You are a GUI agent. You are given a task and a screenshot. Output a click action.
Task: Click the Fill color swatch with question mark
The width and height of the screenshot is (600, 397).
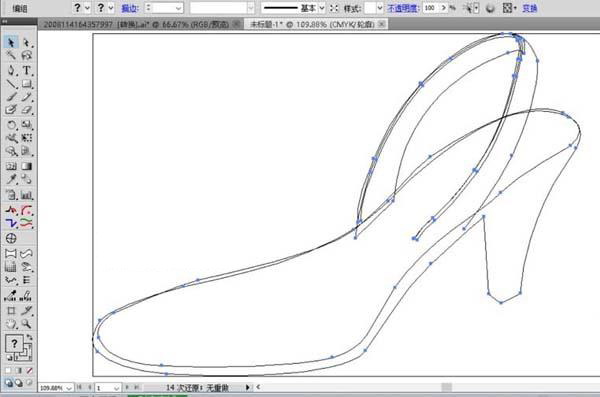tap(14, 343)
